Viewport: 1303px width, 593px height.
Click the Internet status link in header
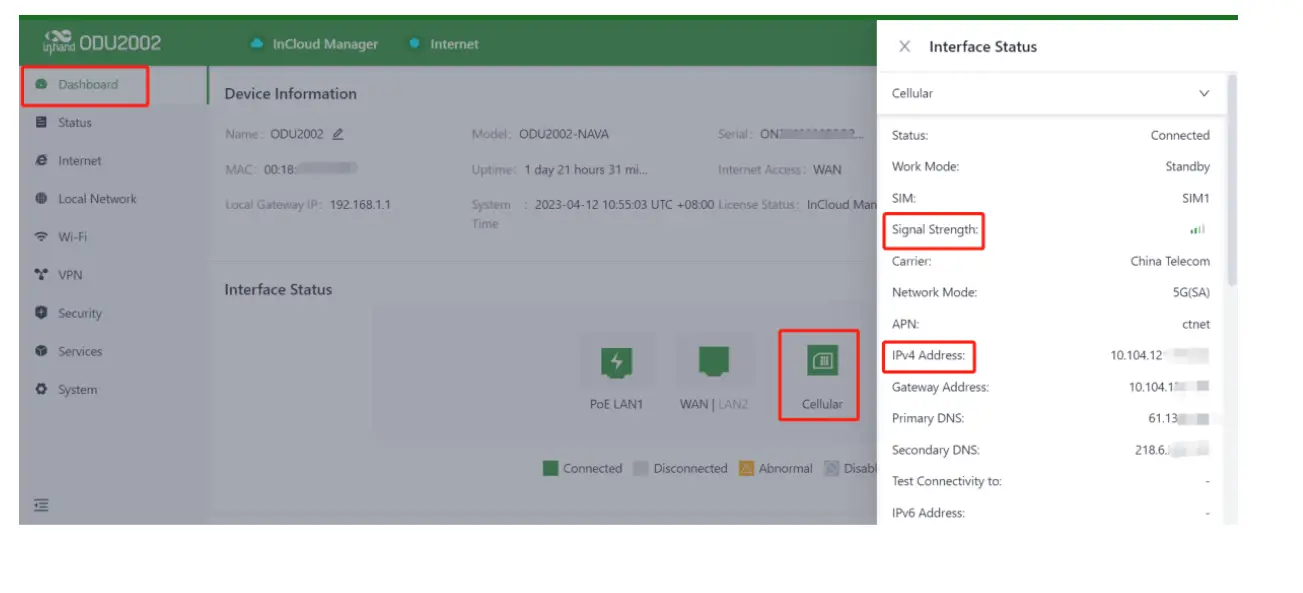point(453,44)
